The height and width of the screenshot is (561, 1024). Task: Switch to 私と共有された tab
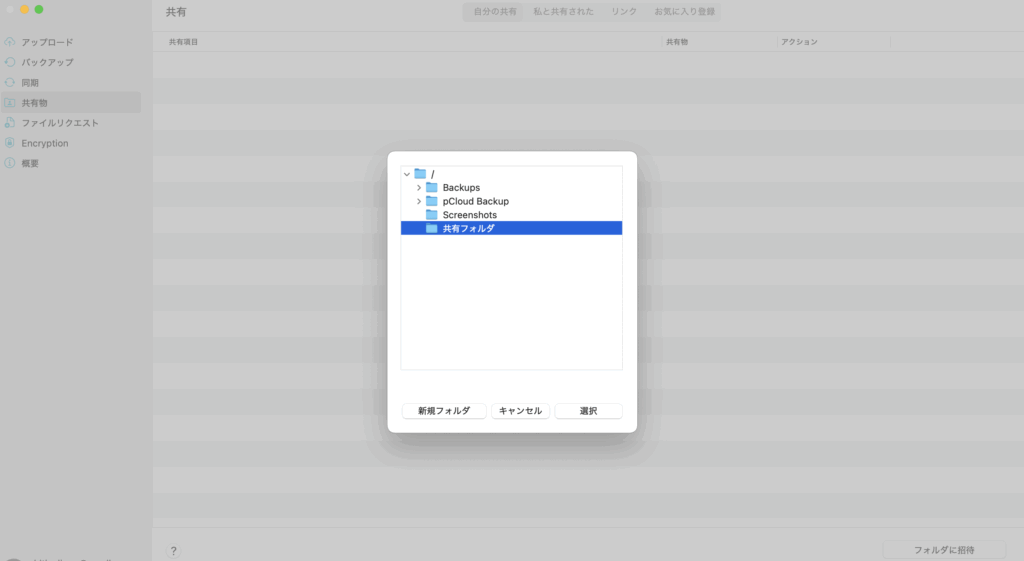(x=564, y=12)
